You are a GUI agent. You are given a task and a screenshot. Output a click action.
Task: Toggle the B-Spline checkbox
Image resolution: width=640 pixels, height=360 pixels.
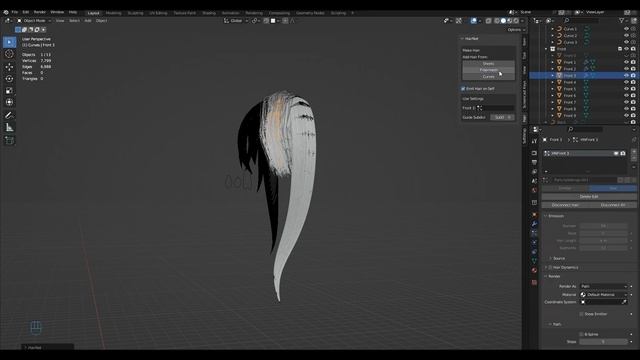click(582, 334)
